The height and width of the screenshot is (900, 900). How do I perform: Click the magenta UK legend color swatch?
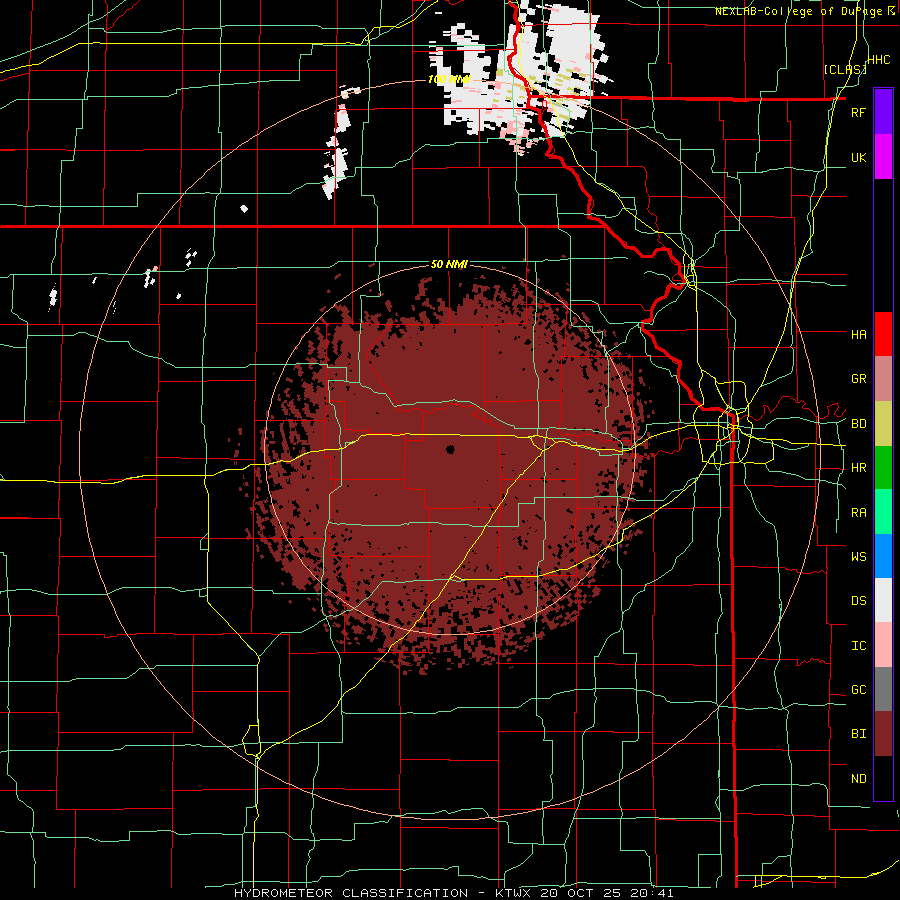point(883,157)
